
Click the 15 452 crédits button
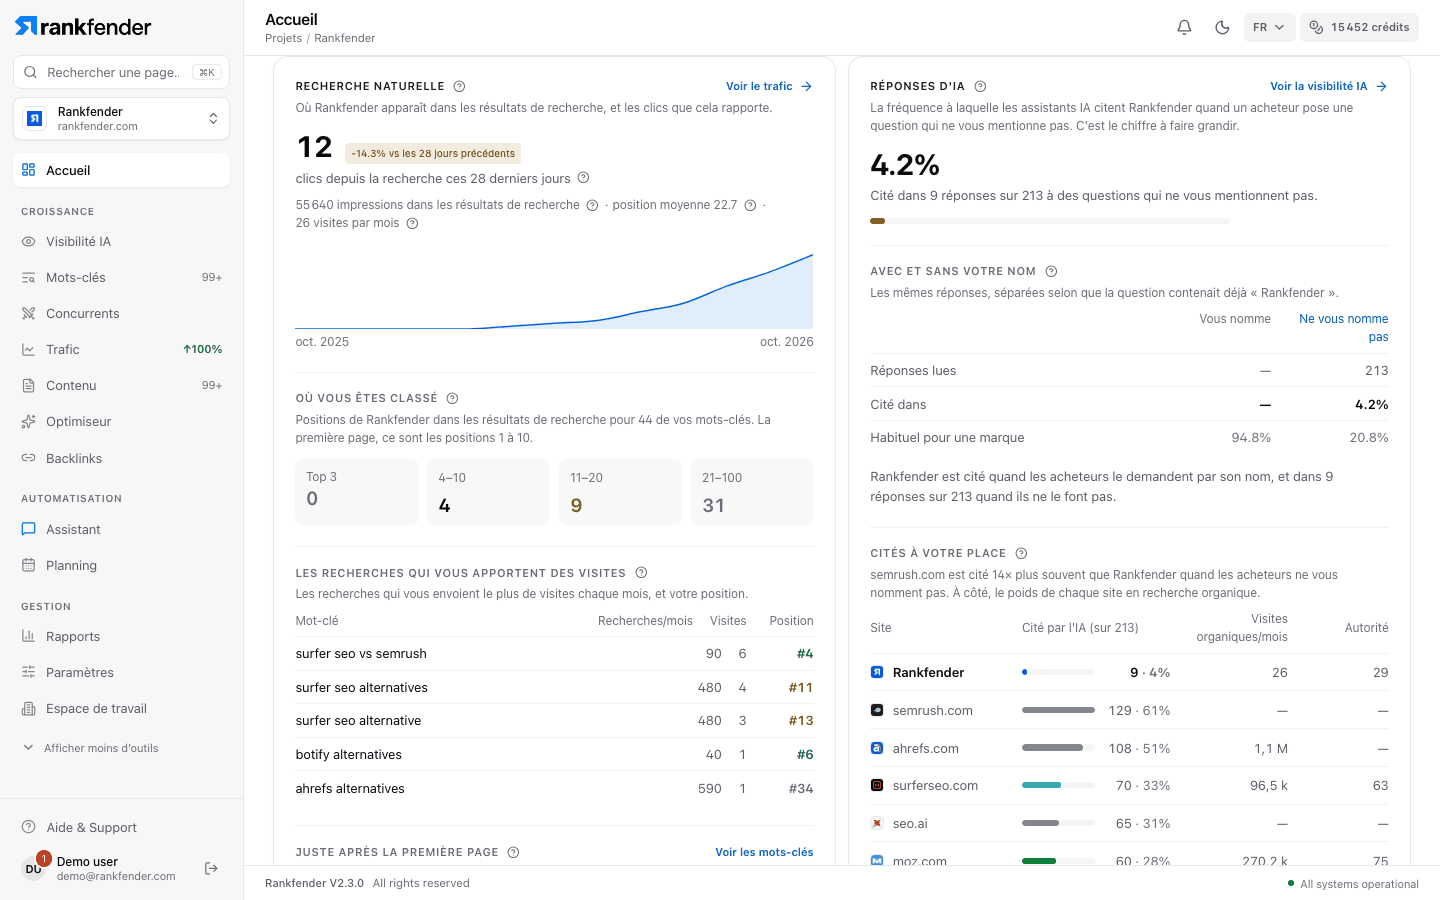coord(1360,27)
